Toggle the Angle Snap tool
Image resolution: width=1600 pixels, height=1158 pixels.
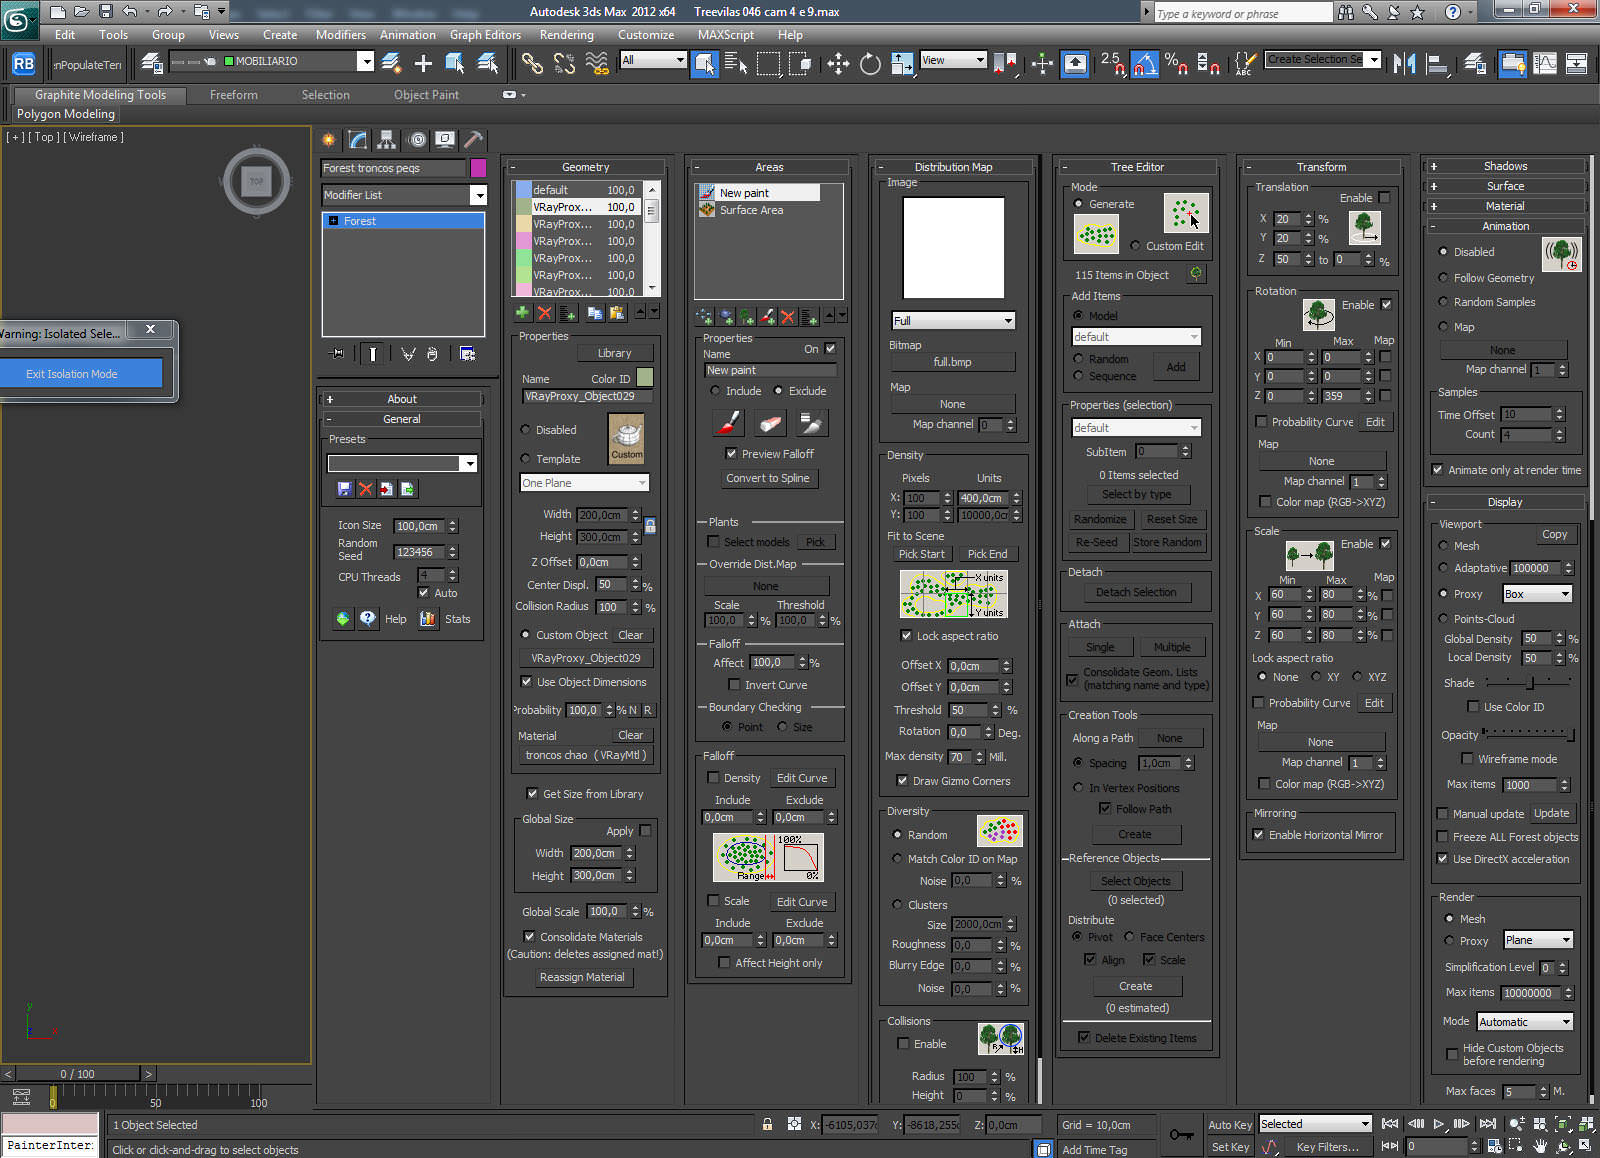[1145, 64]
